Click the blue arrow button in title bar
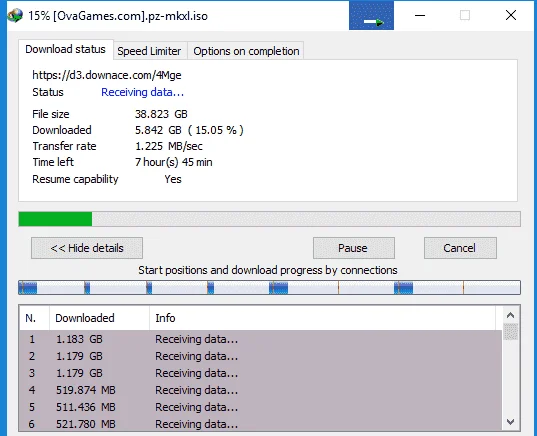The width and height of the screenshot is (537, 436). point(371,15)
